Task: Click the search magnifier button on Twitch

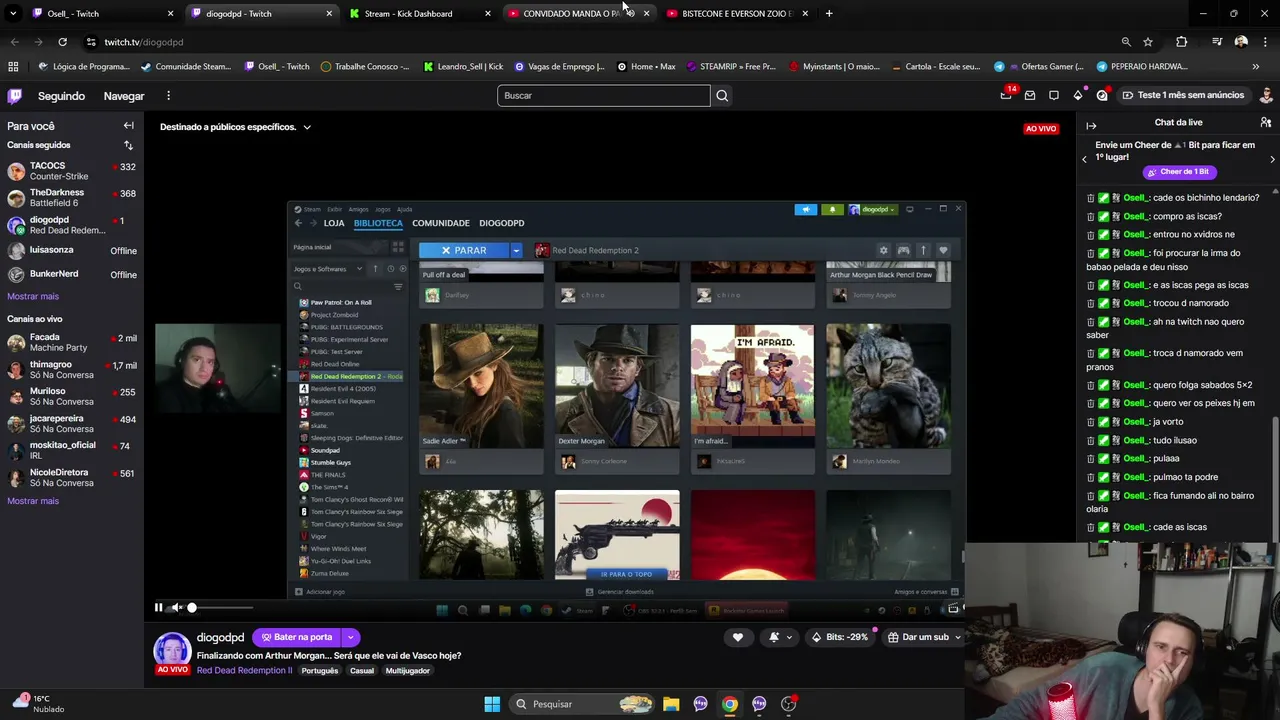Action: [722, 95]
